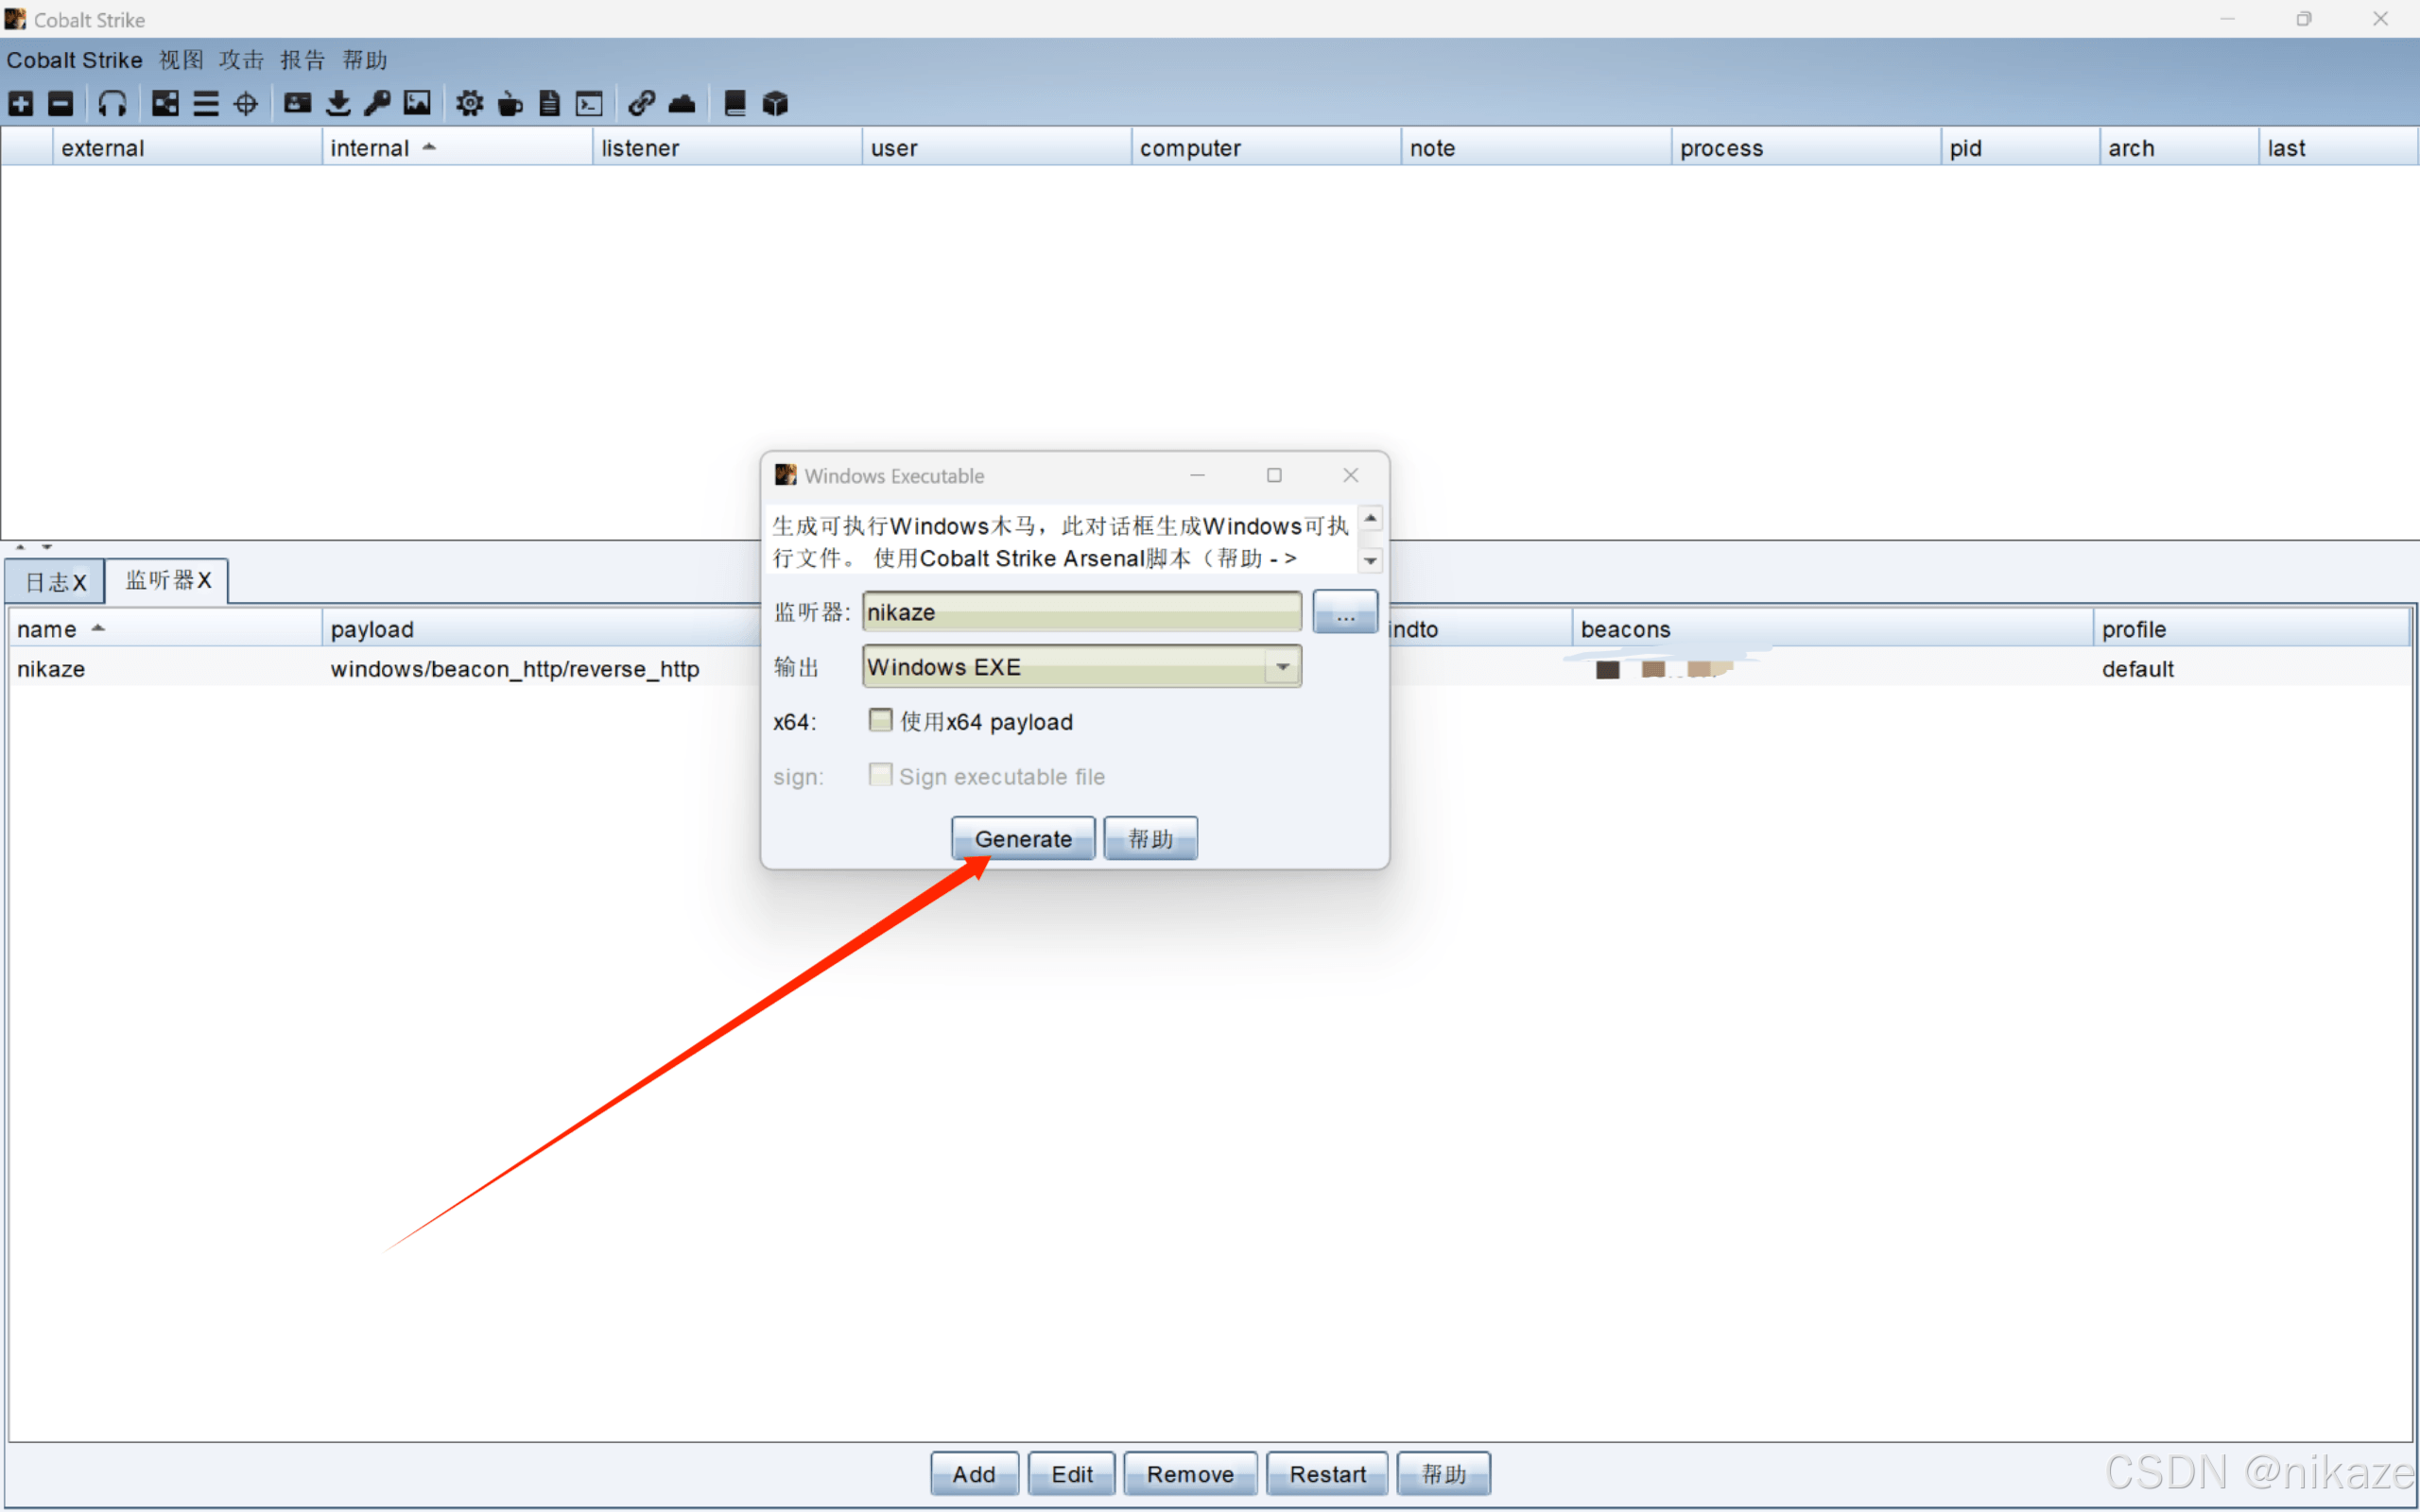Open the credentials key icon
This screenshot has width=2420, height=1512.
[378, 104]
